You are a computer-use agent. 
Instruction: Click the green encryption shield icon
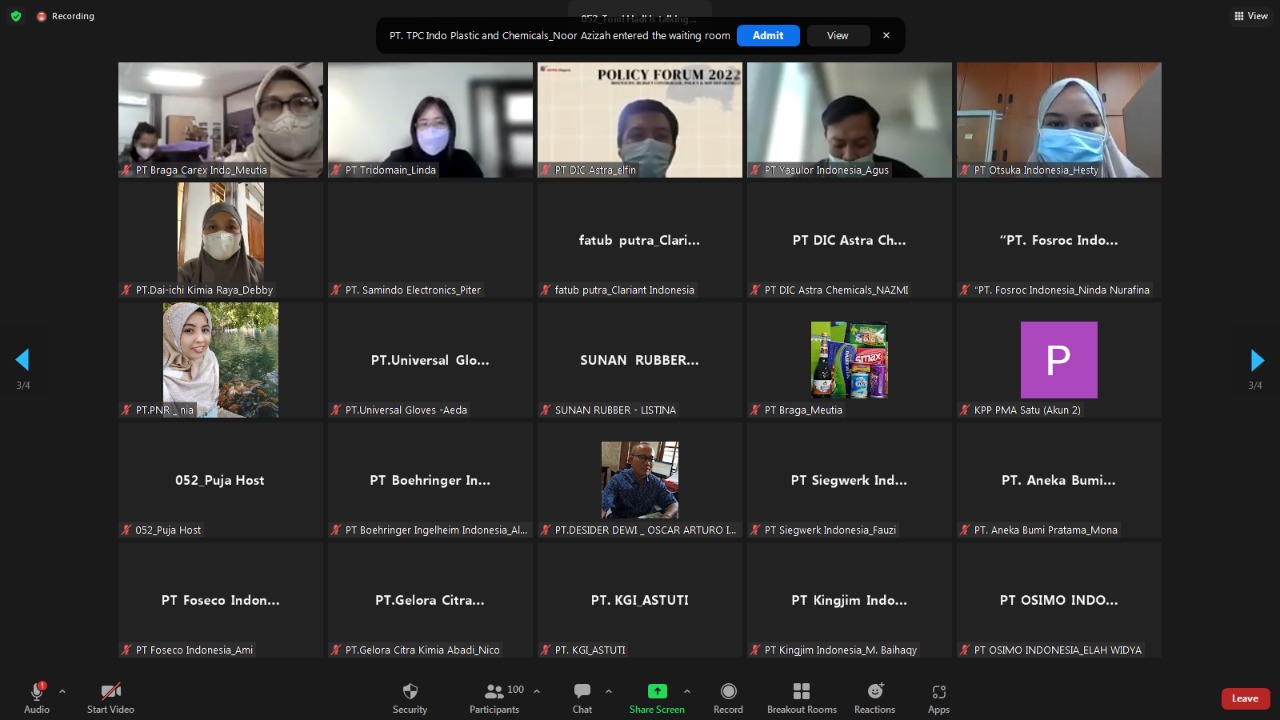click(x=15, y=16)
